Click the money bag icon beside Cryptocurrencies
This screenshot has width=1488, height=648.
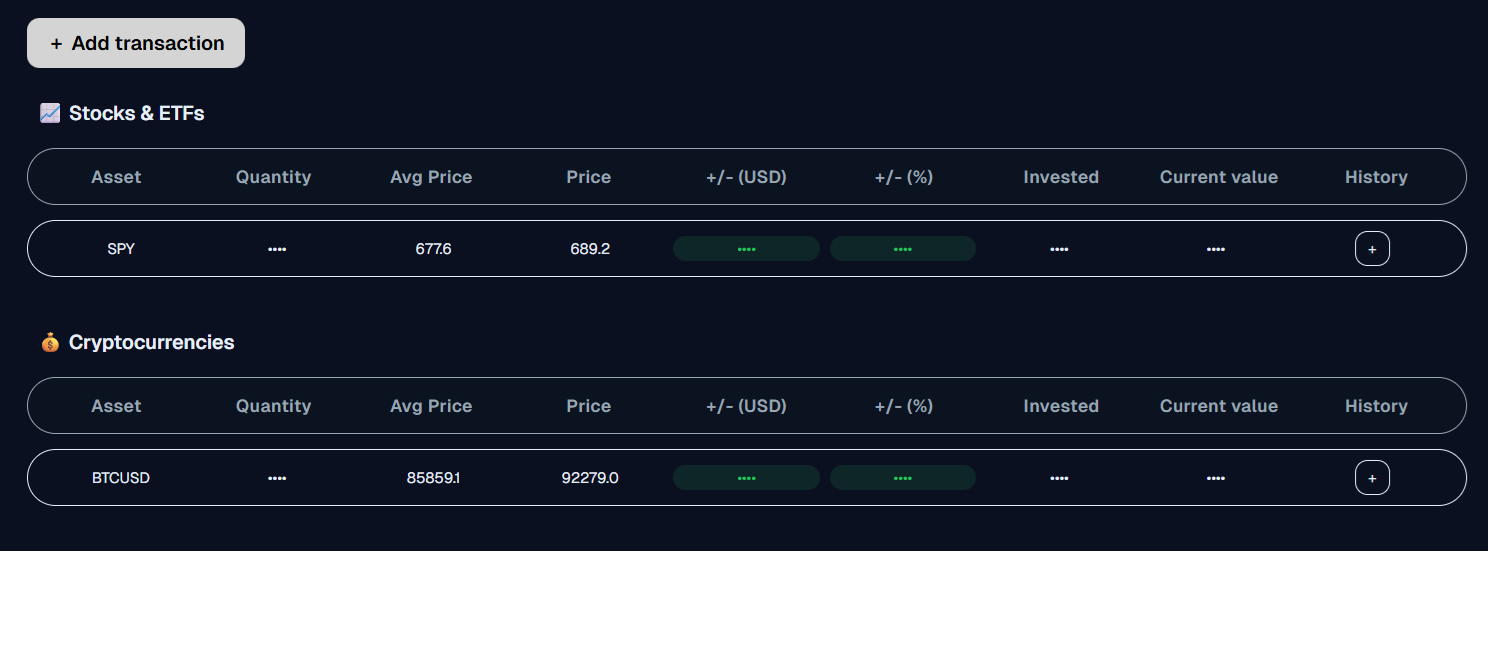pyautogui.click(x=49, y=342)
